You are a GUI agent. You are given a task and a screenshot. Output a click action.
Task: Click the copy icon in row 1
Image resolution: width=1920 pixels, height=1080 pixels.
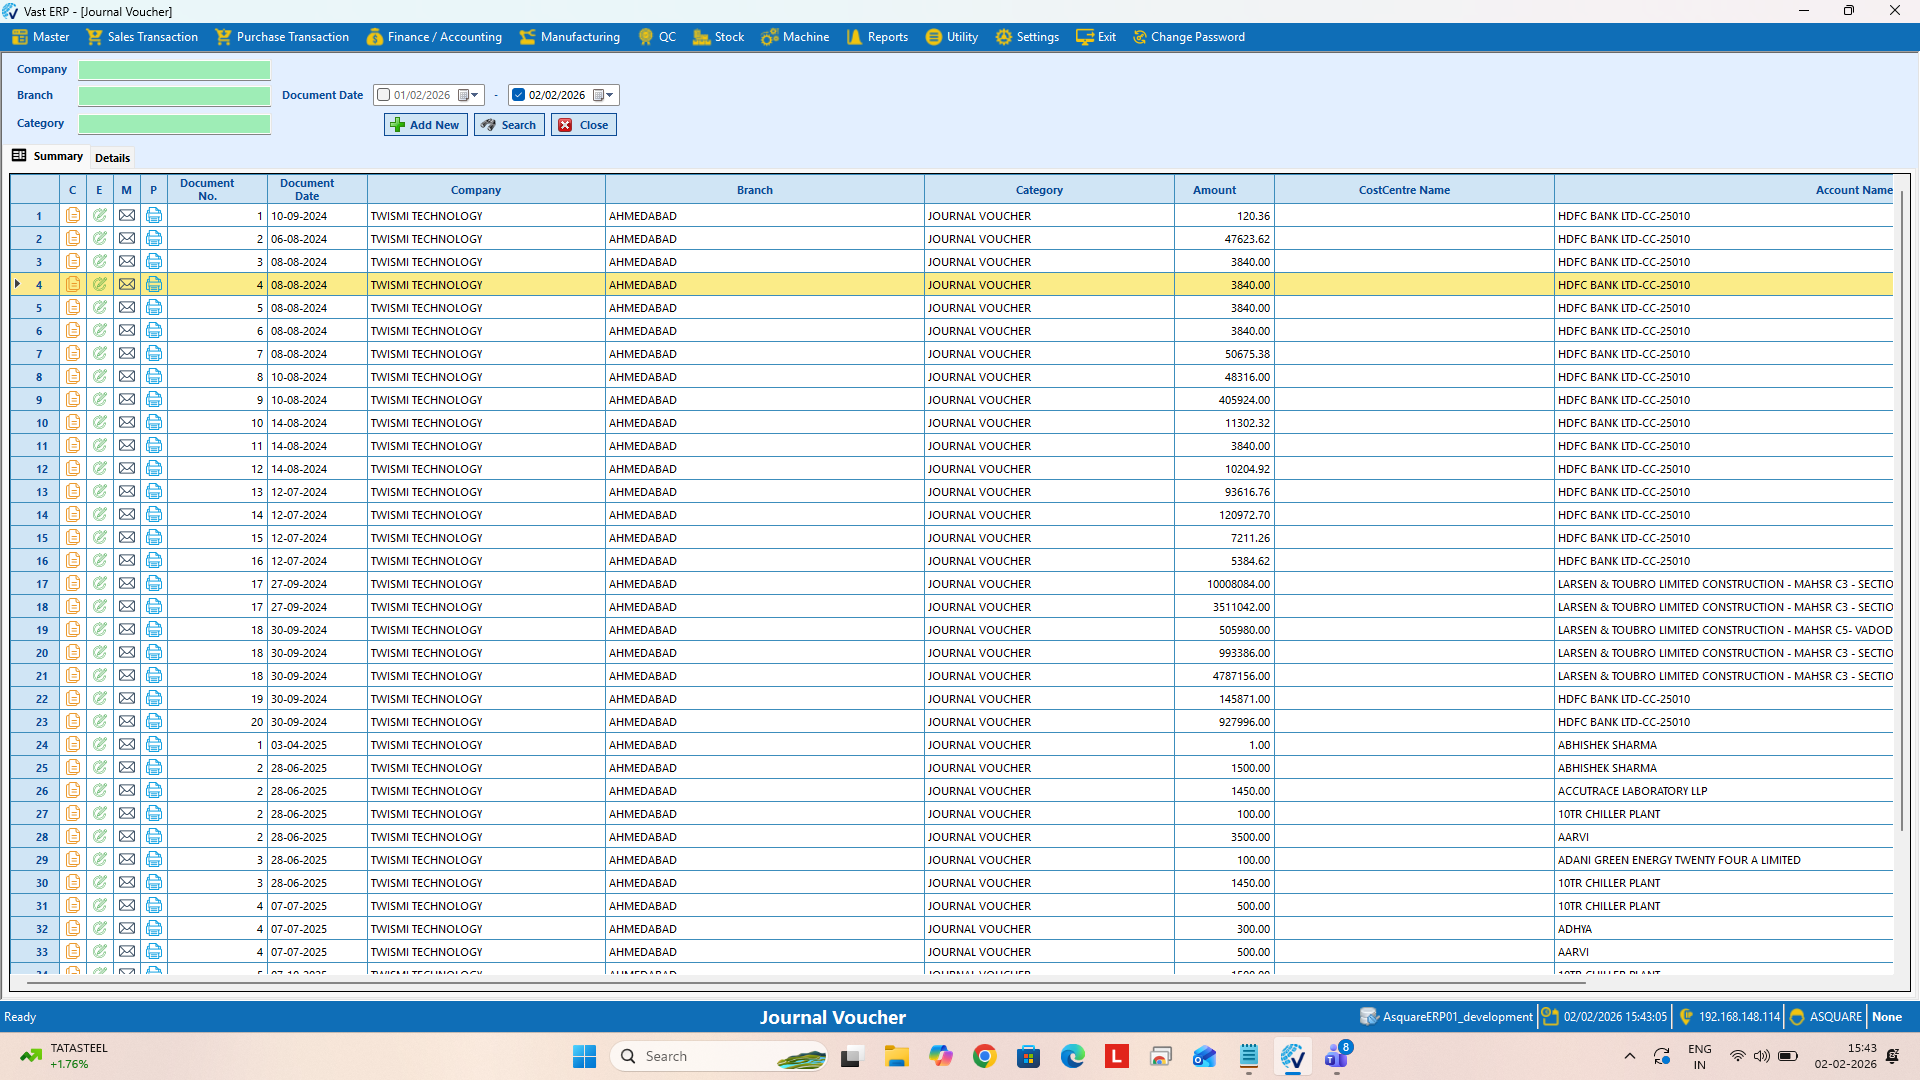point(73,216)
